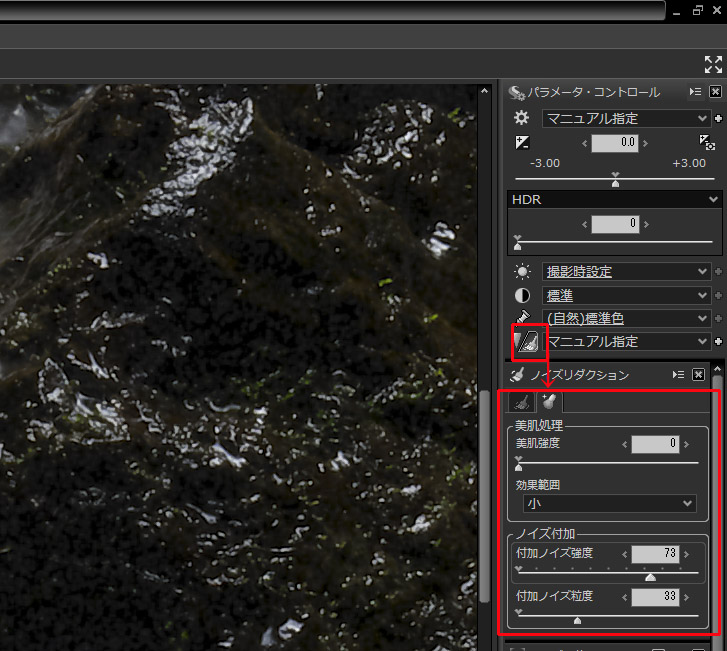This screenshot has width=727, height=651.
Task: Select the exposure bias picker tool icon
Action: 707,142
